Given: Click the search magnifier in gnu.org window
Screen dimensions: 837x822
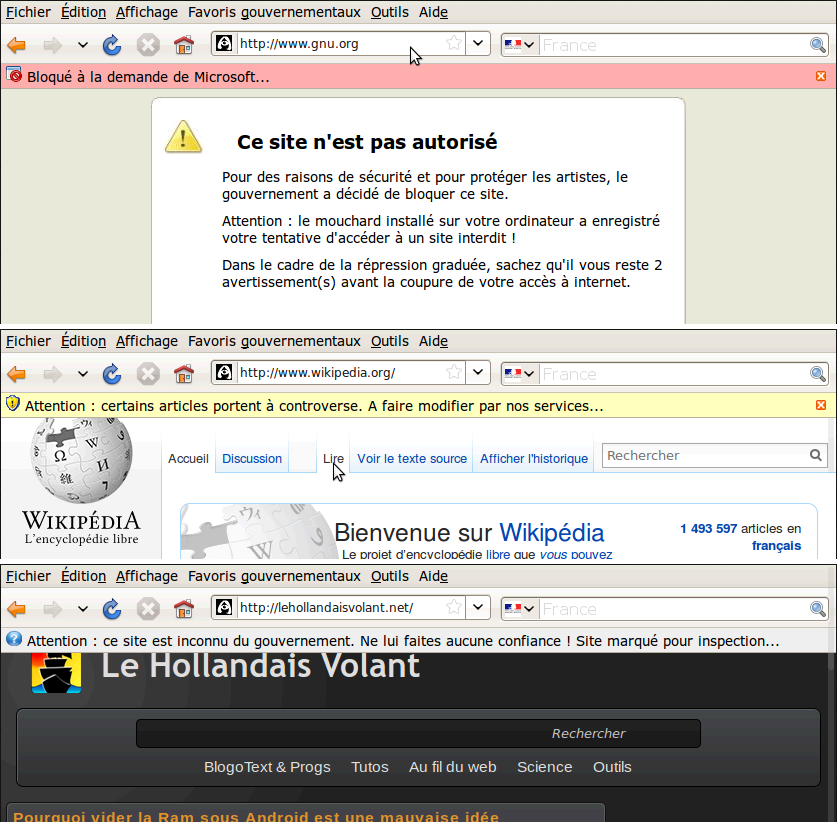Looking at the screenshot, I should [817, 45].
